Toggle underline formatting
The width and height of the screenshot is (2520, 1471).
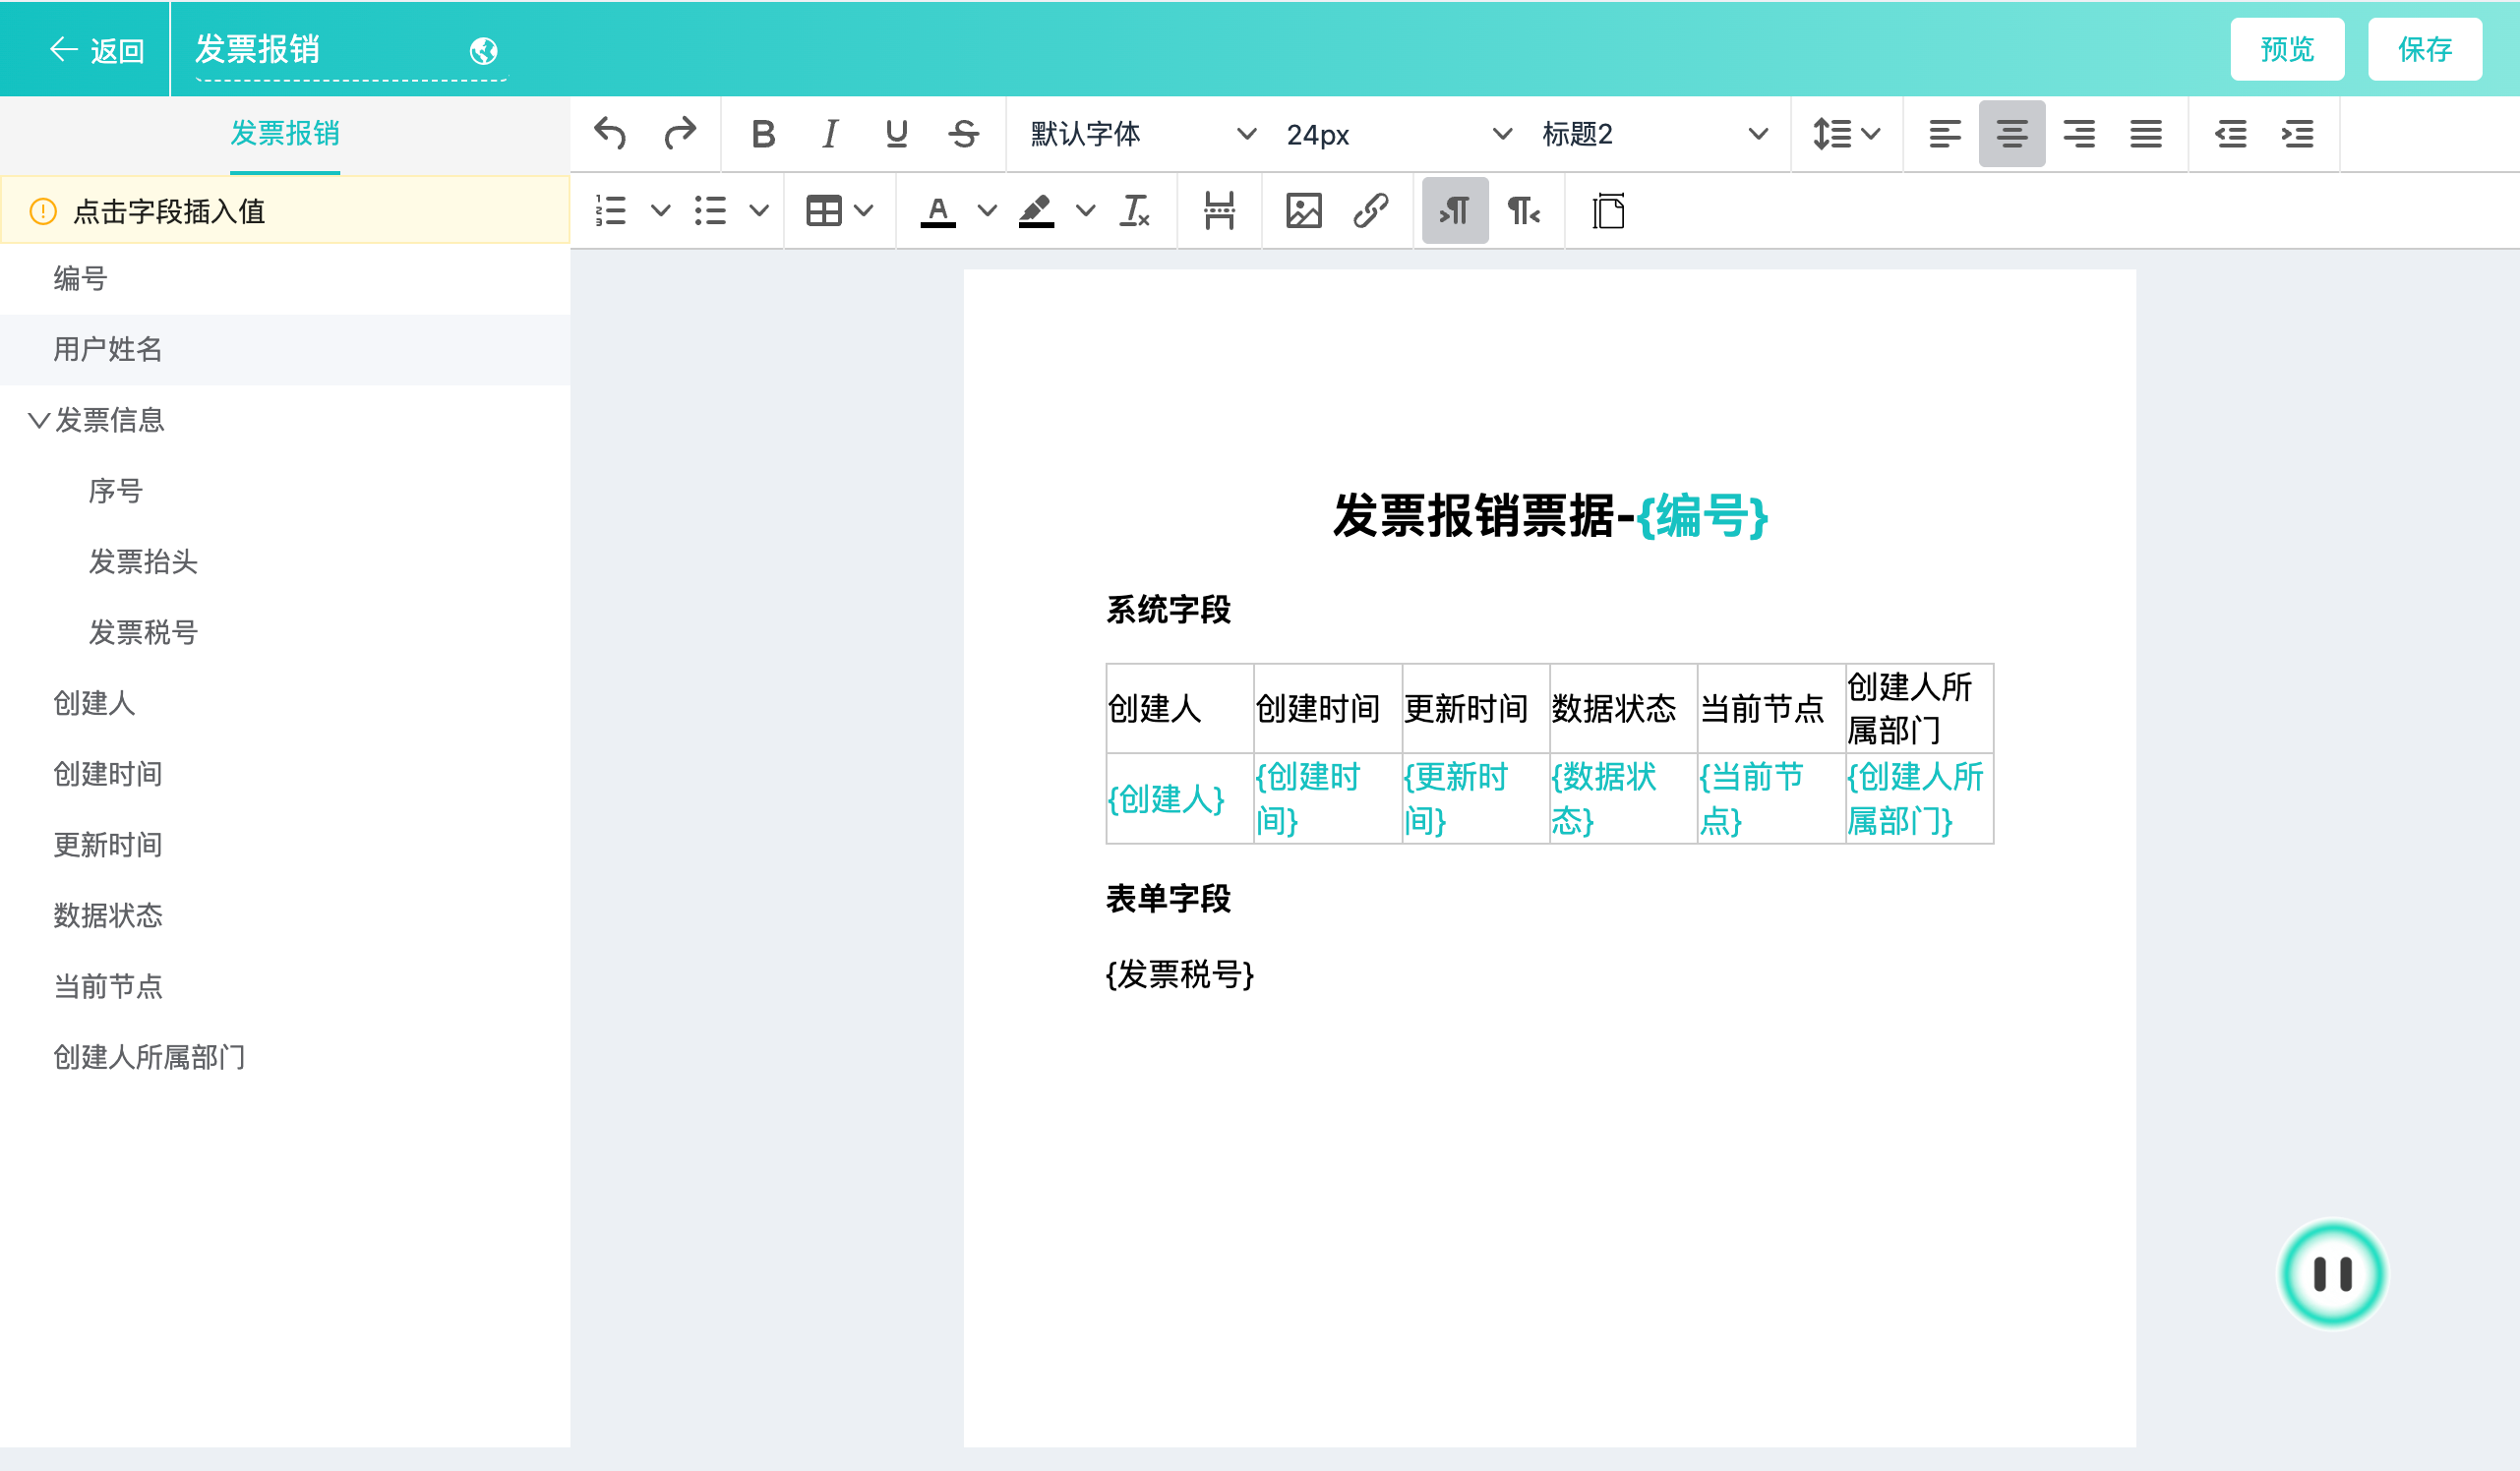pyautogui.click(x=896, y=133)
